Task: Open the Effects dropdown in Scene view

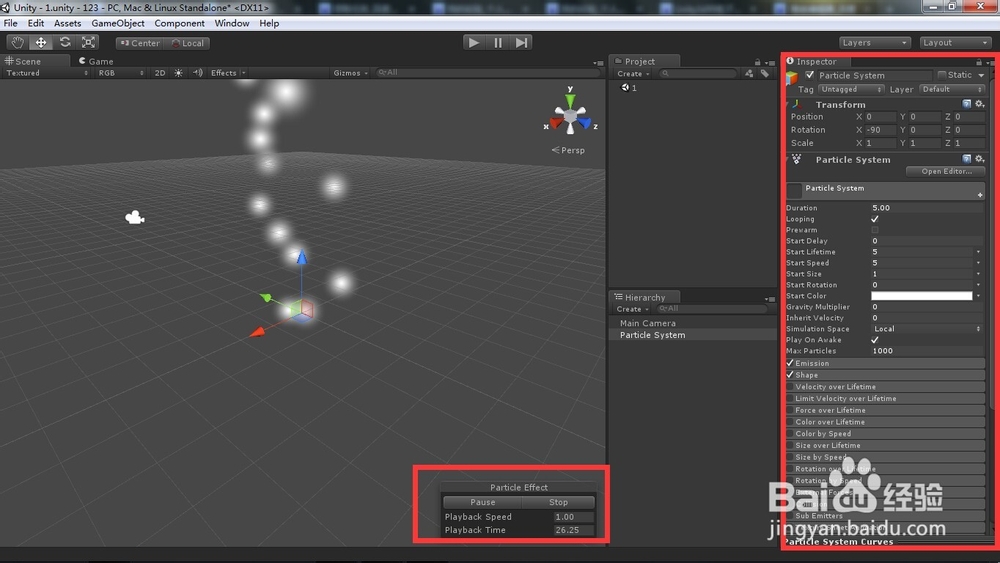Action: coord(228,73)
